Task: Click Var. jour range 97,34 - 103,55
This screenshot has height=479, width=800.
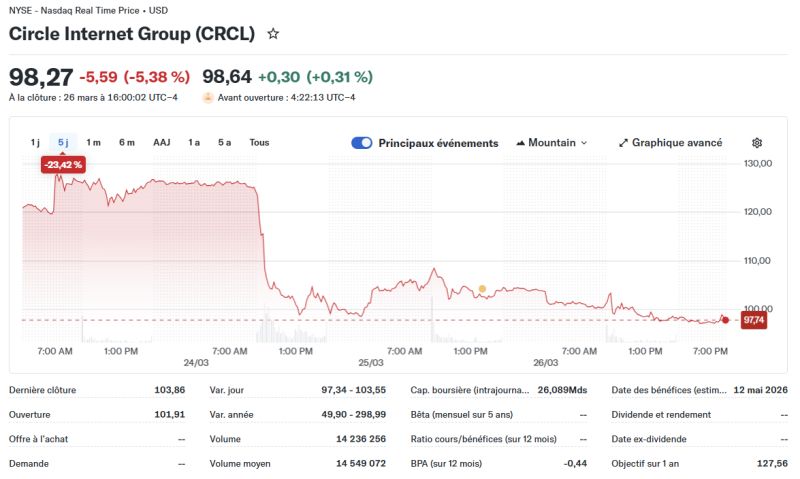Action: coord(354,390)
